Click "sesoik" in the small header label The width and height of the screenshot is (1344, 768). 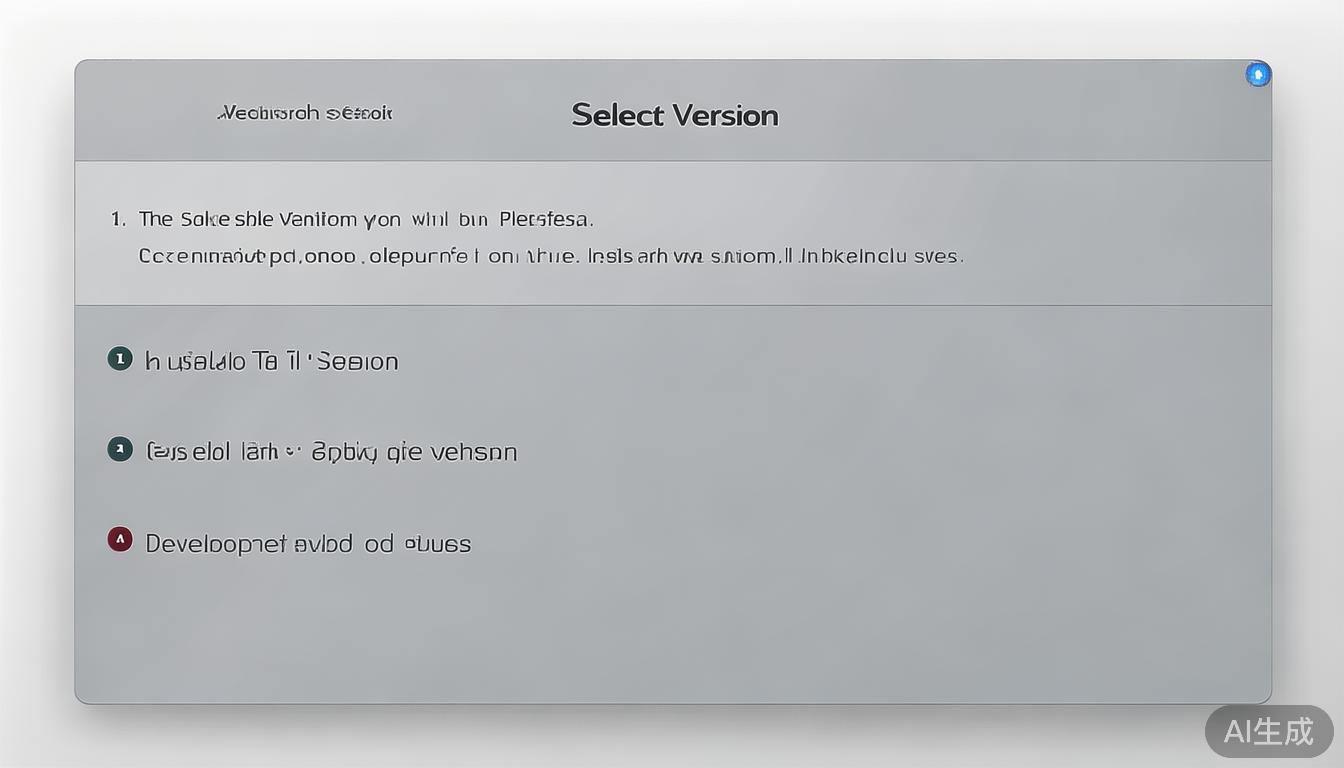[359, 113]
